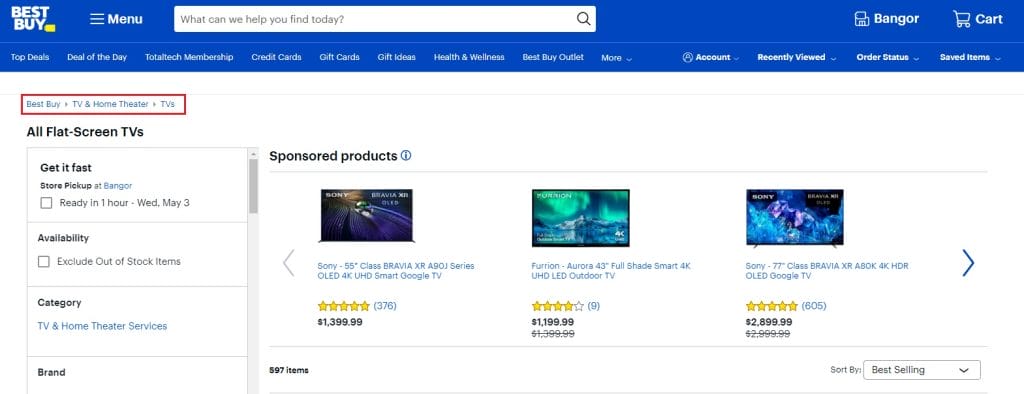The image size is (1024, 394).
Task: Click TVs breadcrumb link
Action: 168,105
